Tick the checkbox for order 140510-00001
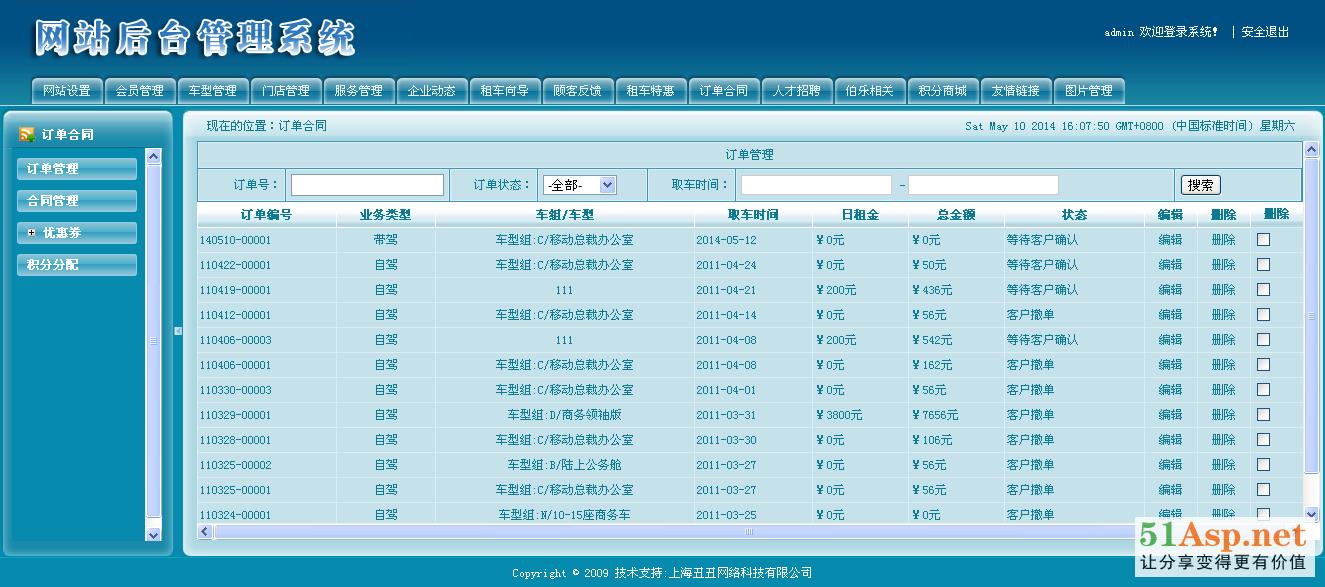The height and width of the screenshot is (587, 1325). 1263,240
